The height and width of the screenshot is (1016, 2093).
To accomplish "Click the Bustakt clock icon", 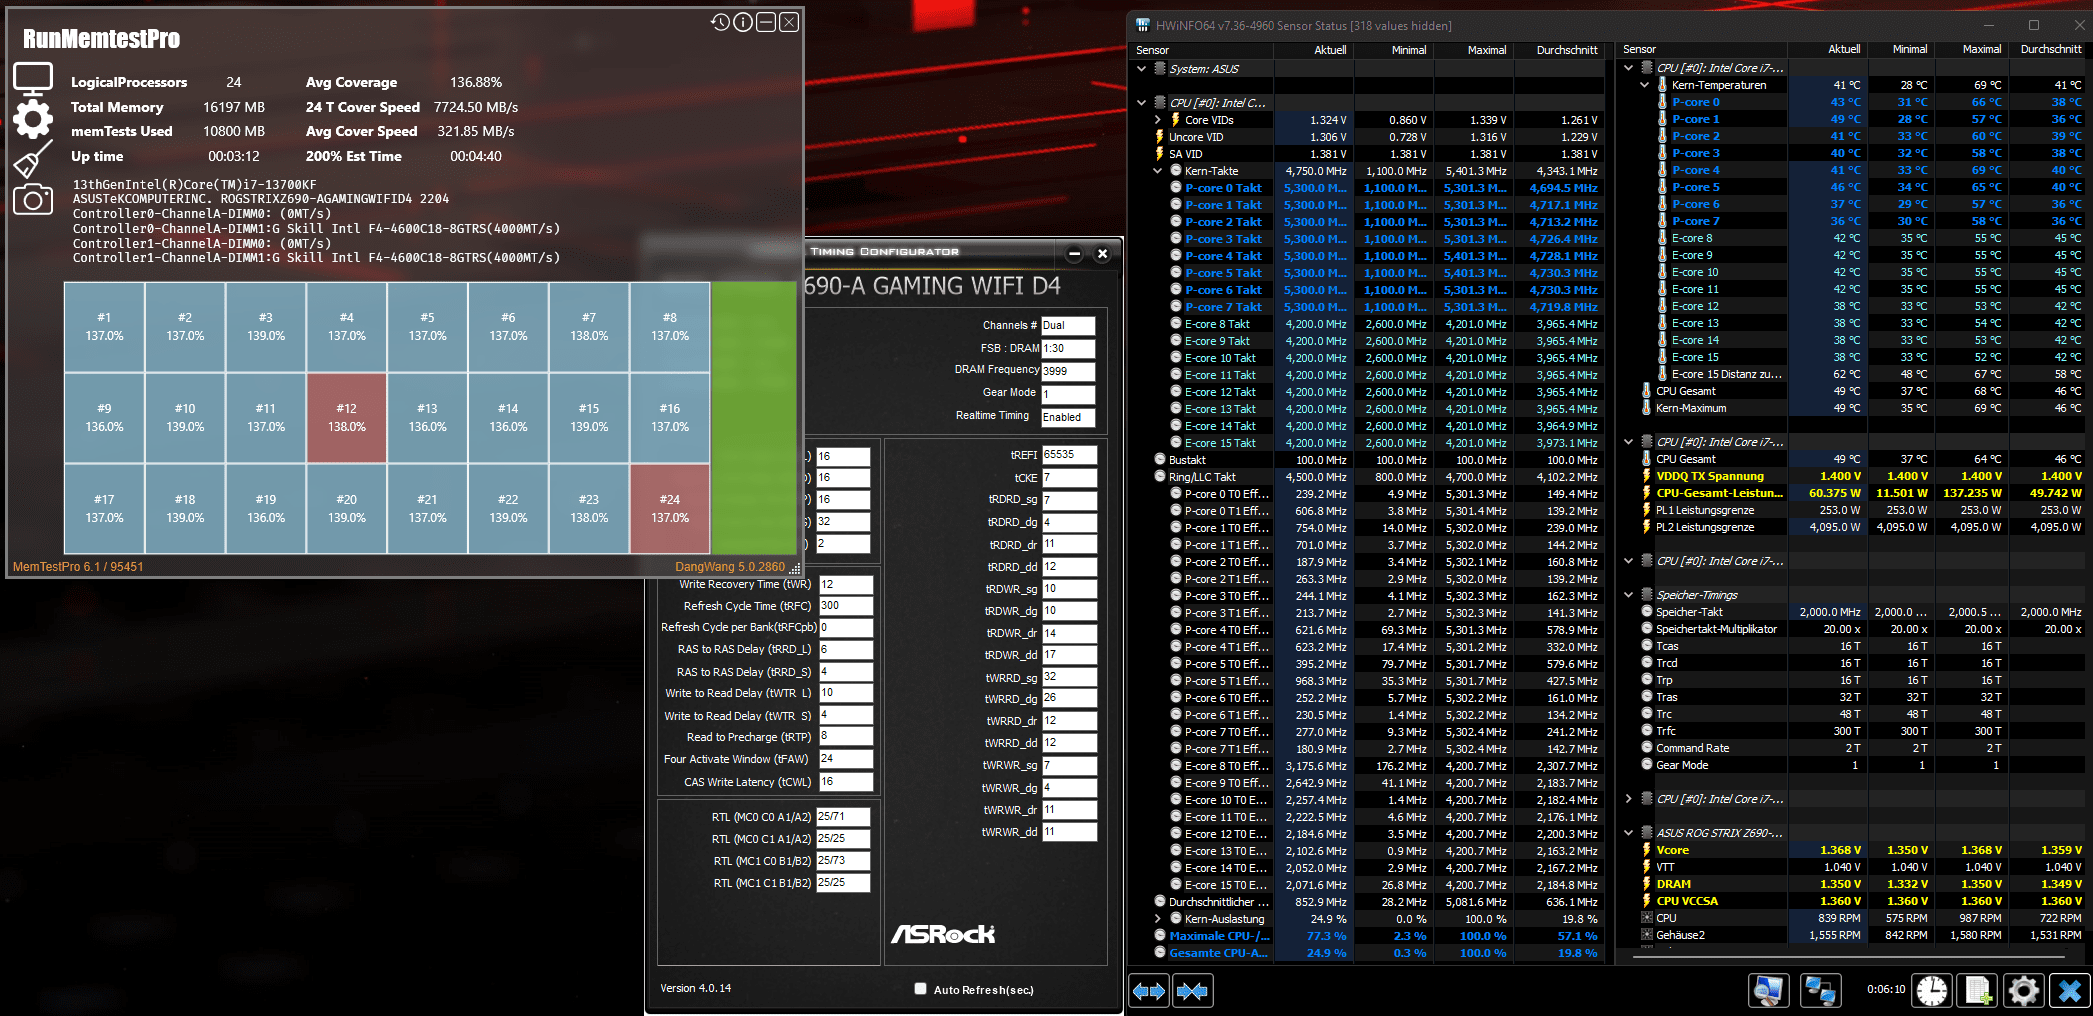I will point(1160,460).
